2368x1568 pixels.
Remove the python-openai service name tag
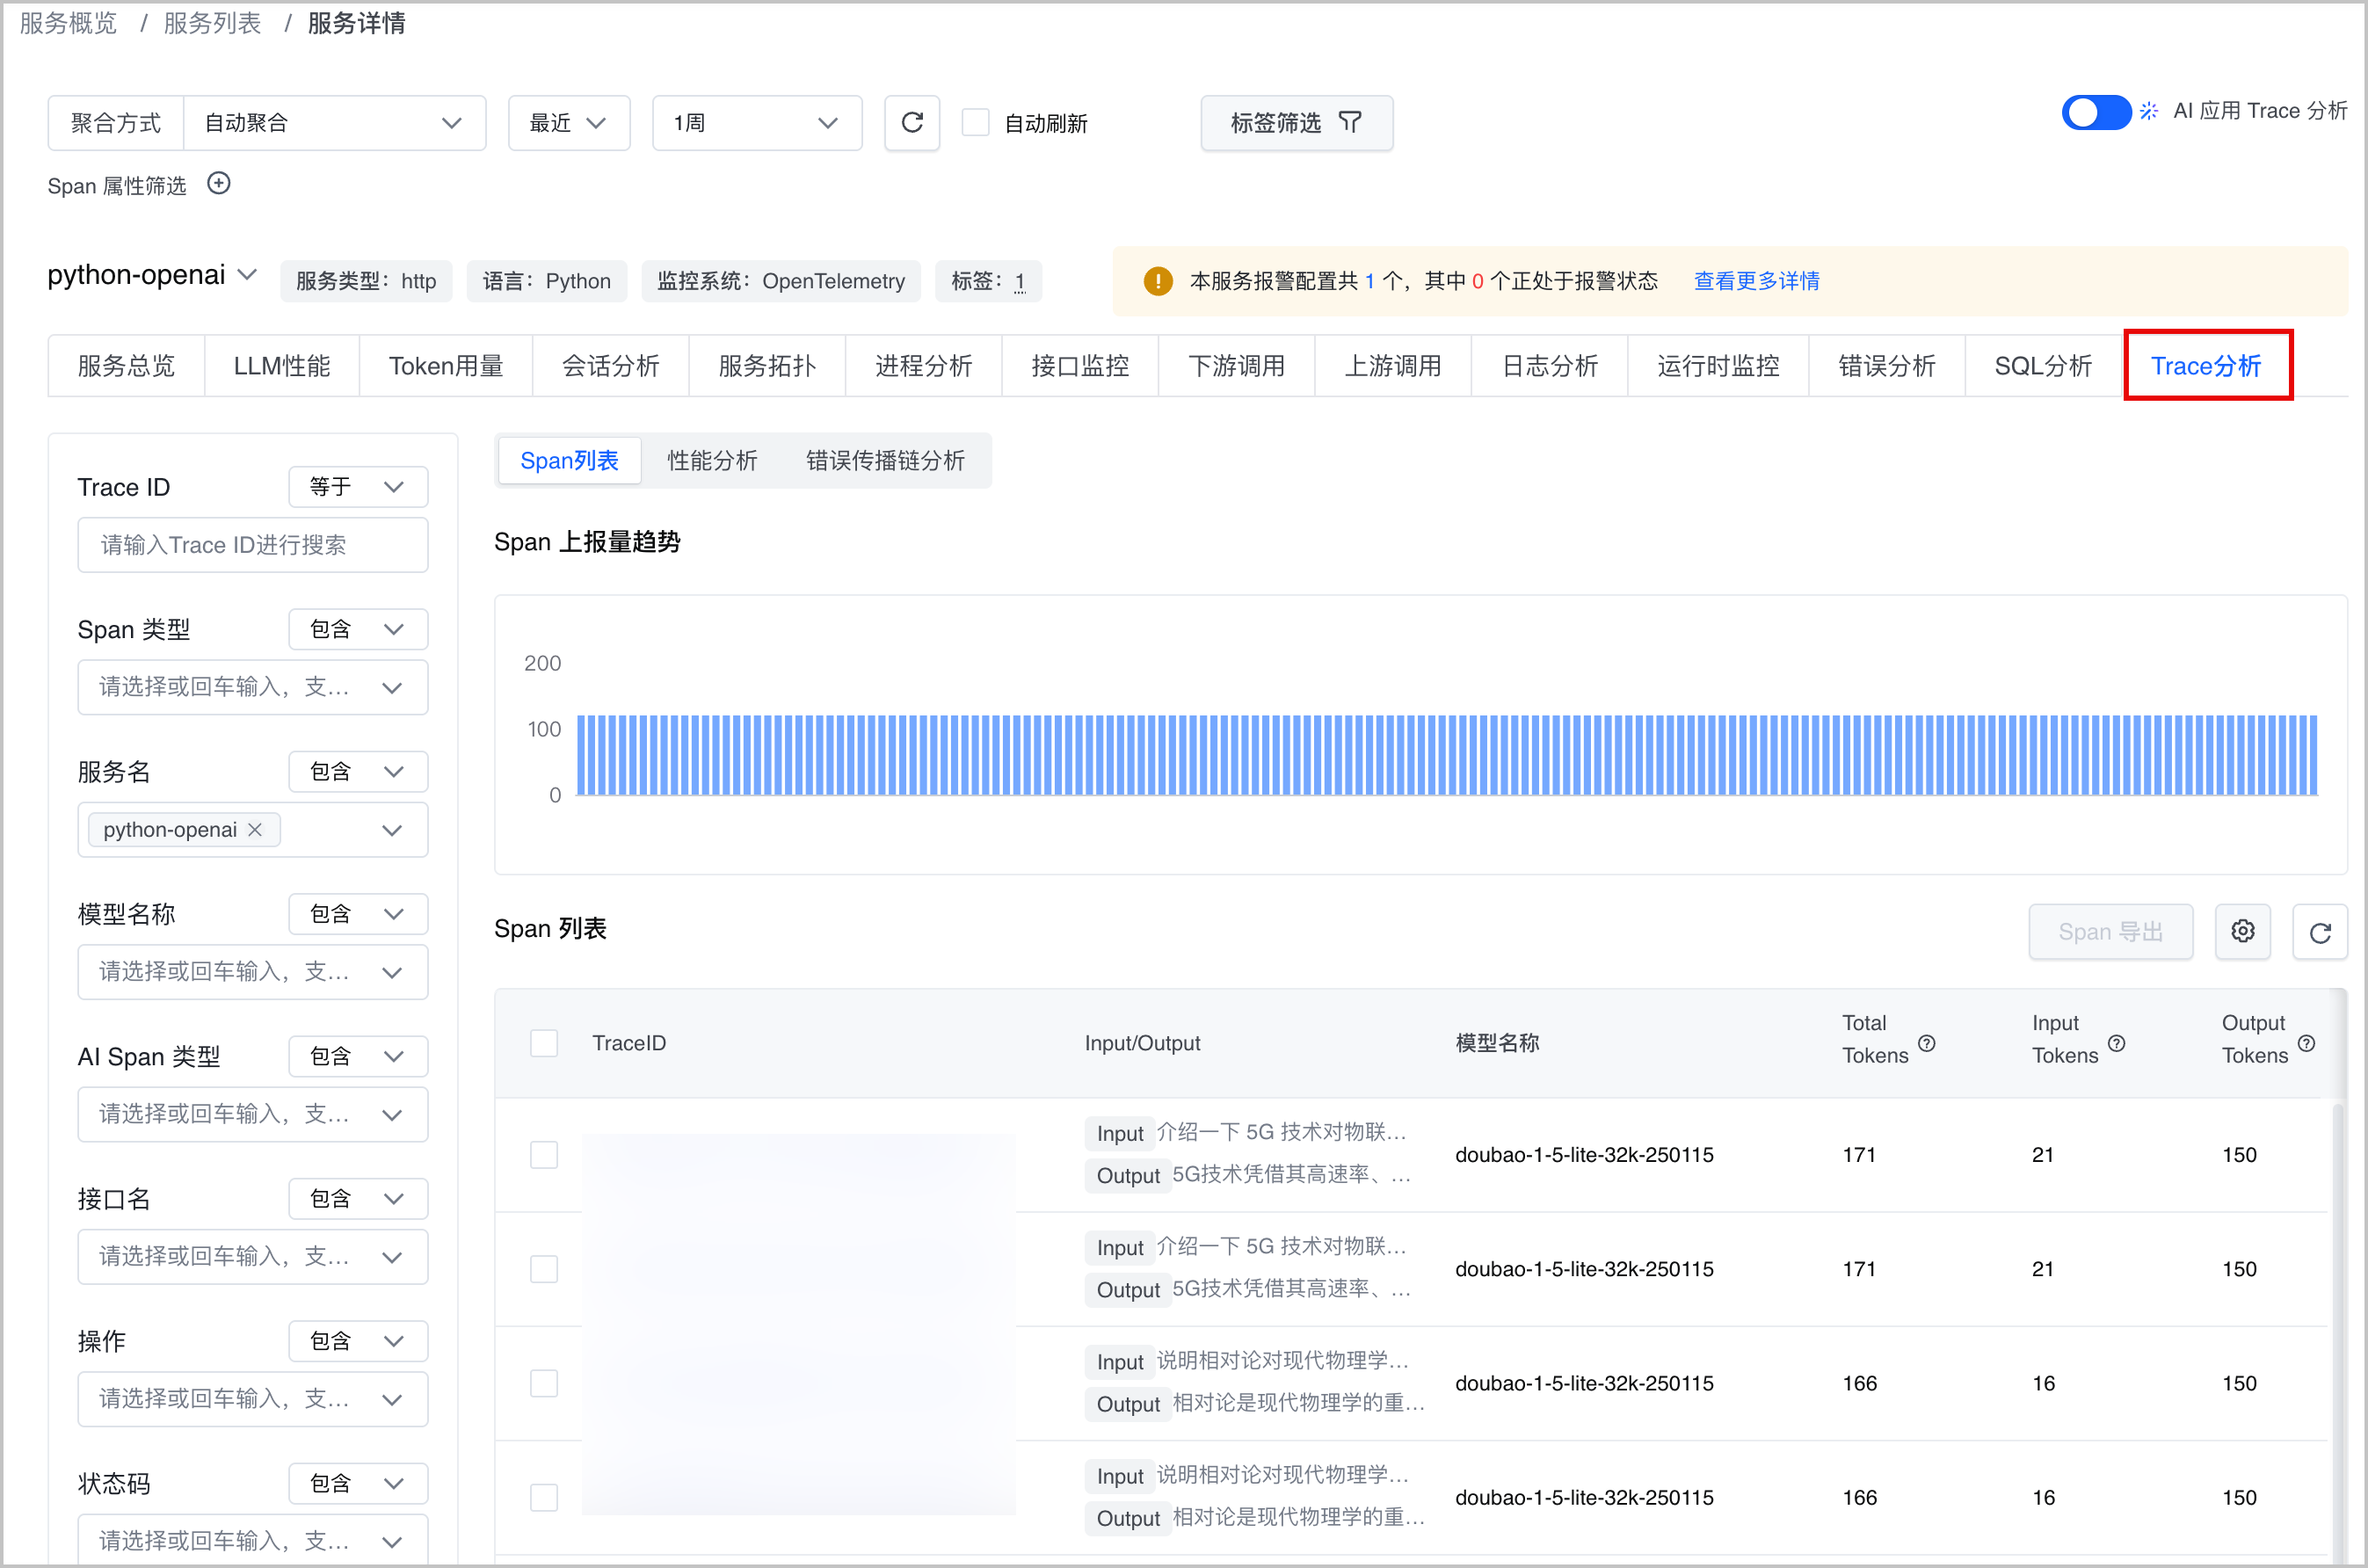255,829
